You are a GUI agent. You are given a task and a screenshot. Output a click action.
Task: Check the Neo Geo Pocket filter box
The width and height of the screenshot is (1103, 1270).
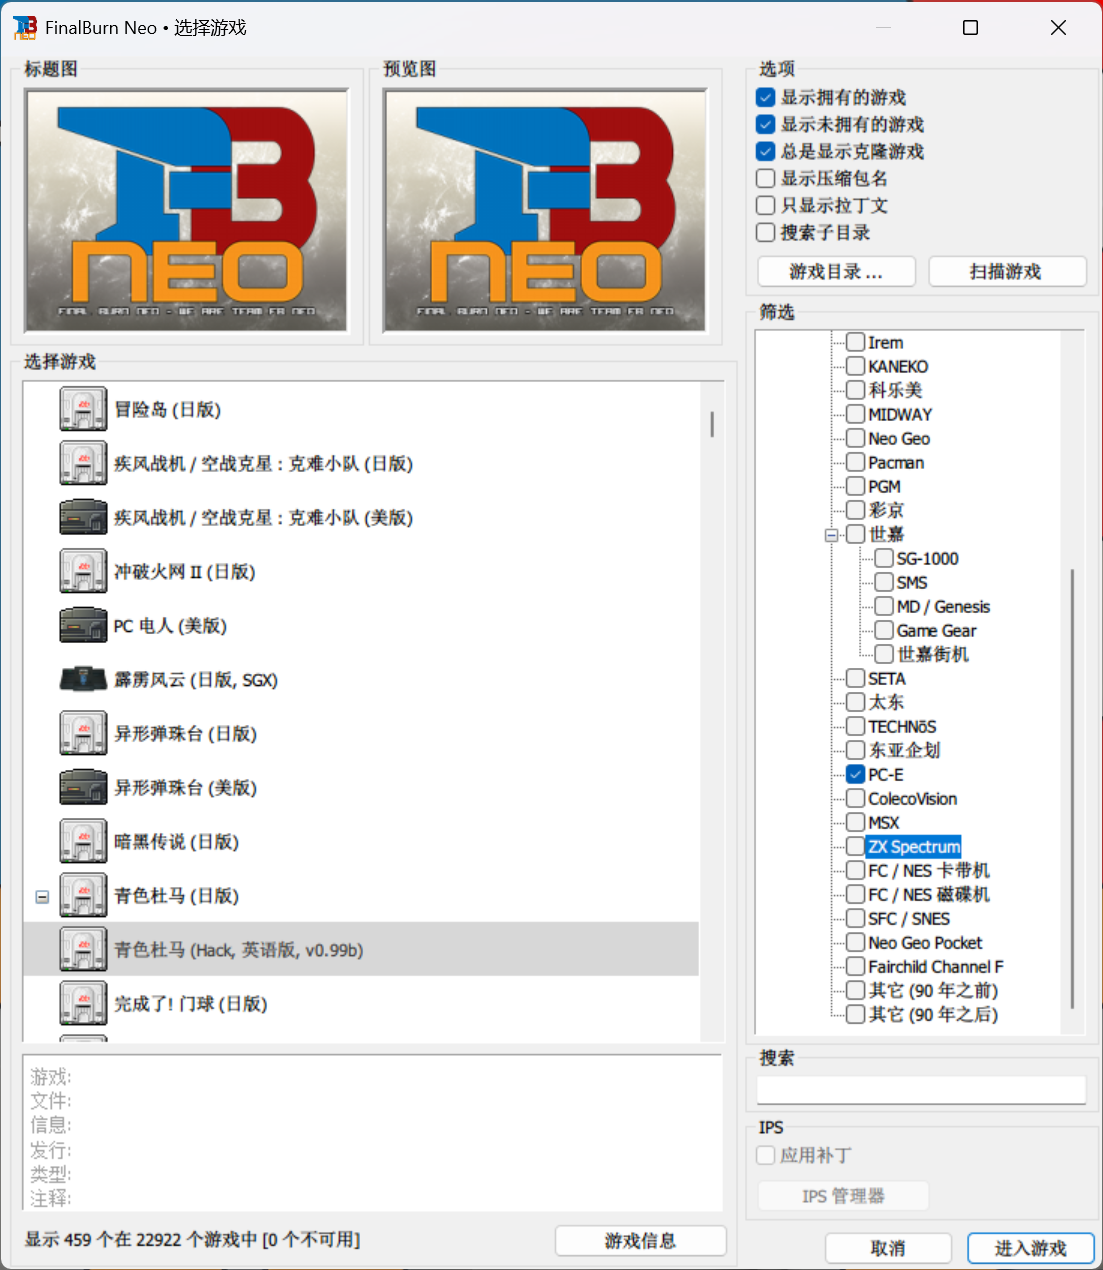(855, 942)
